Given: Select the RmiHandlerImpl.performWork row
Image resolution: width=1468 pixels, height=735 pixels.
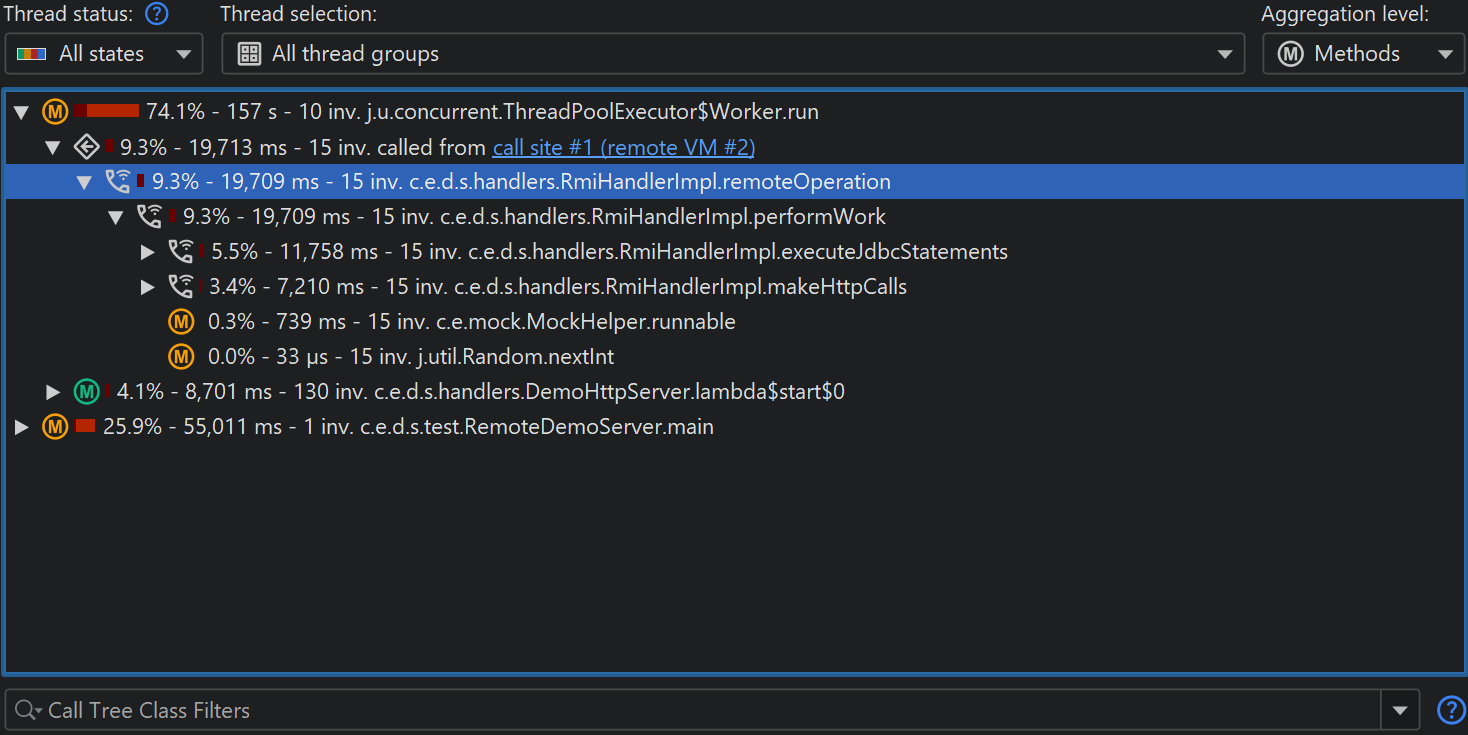Looking at the screenshot, I should point(534,217).
